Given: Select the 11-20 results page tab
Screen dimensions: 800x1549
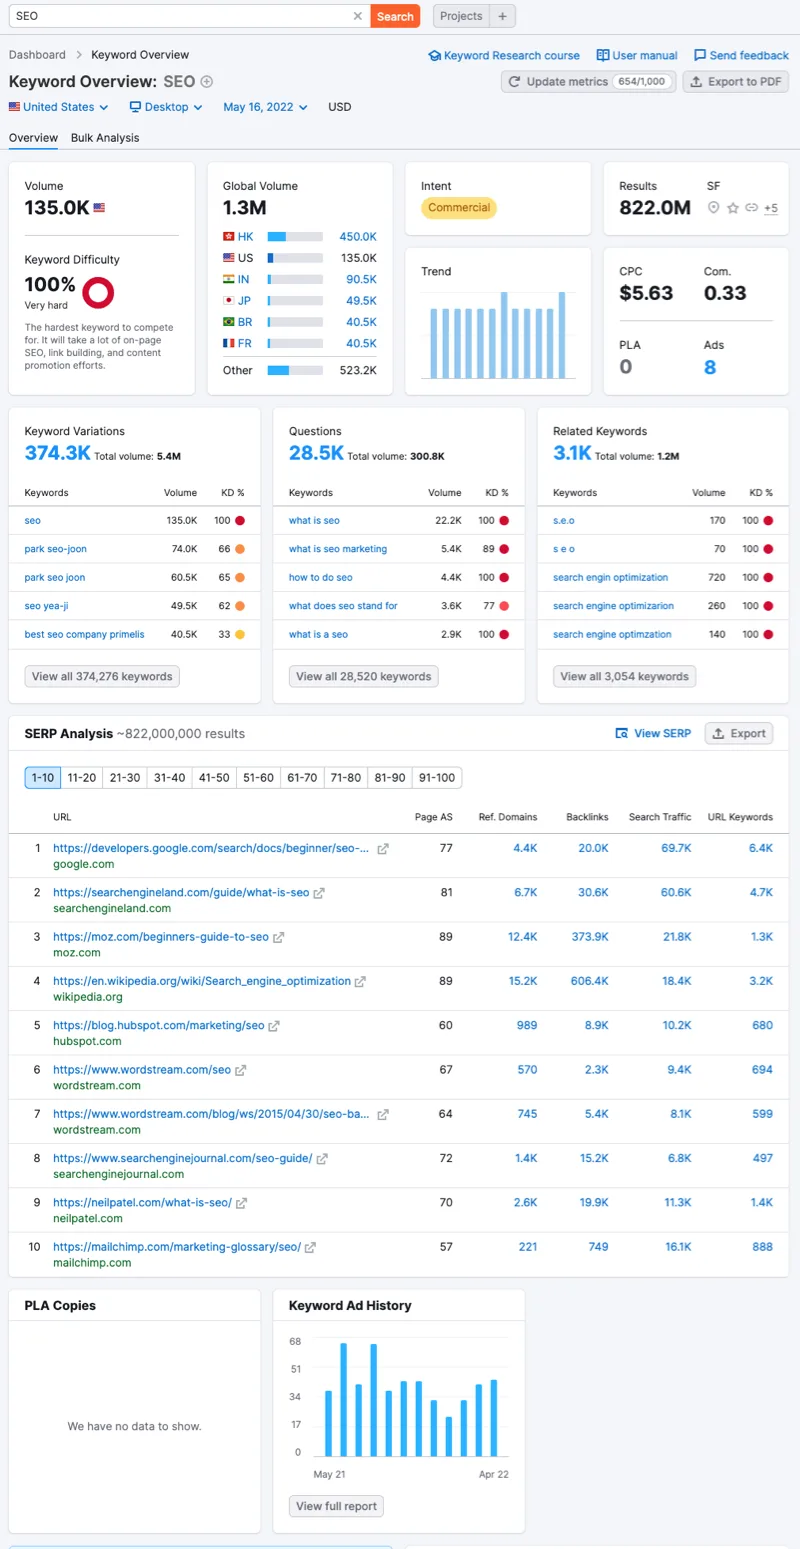Looking at the screenshot, I should [82, 778].
